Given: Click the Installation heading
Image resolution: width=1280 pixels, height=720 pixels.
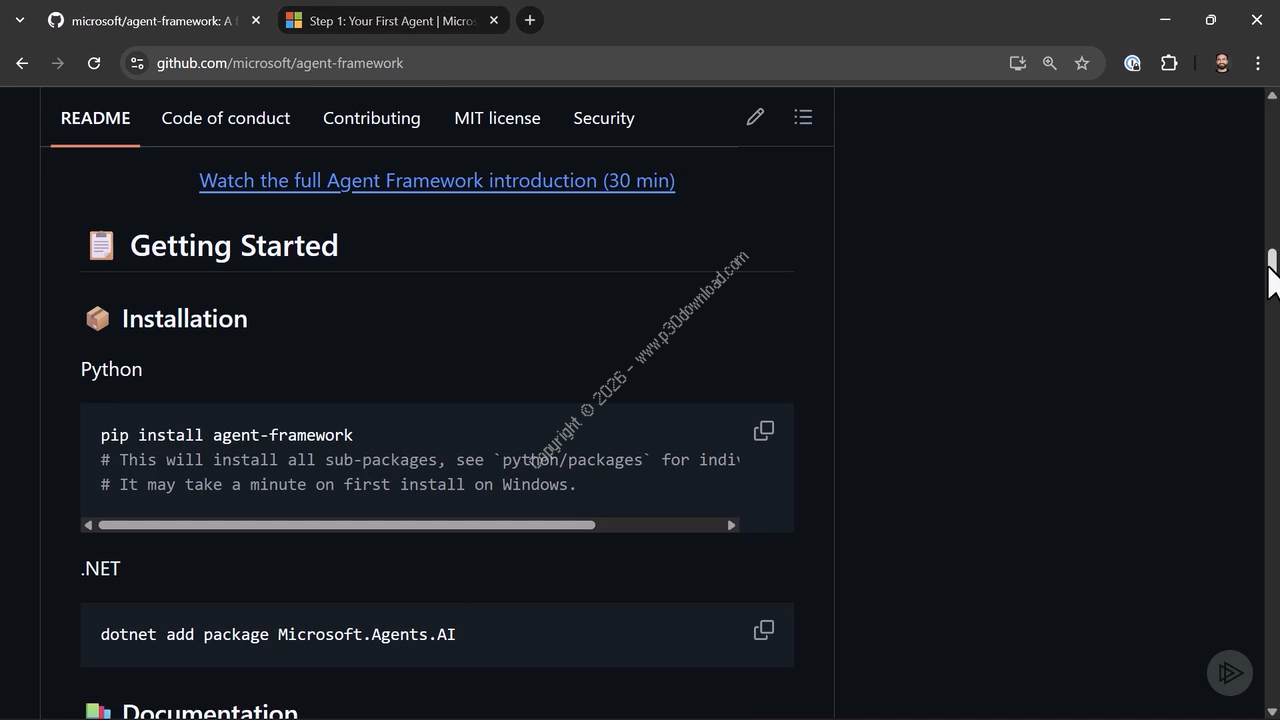Looking at the screenshot, I should [x=184, y=319].
